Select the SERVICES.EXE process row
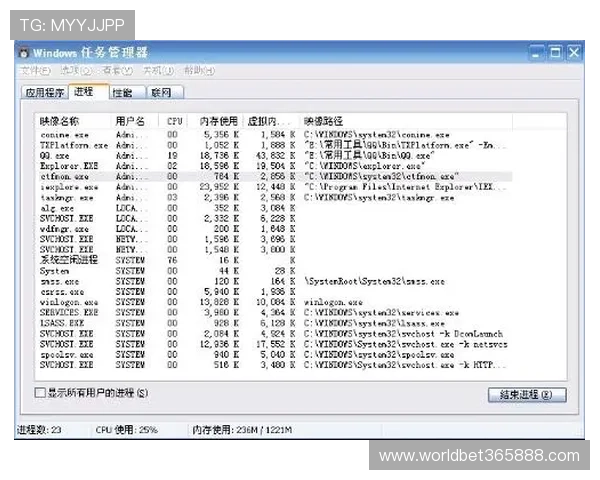 (275, 313)
